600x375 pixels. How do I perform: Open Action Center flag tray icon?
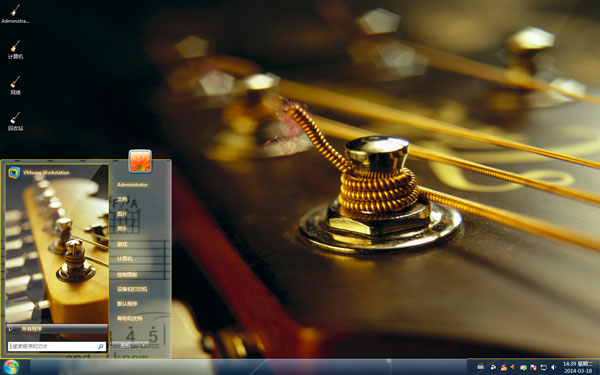coord(533,367)
